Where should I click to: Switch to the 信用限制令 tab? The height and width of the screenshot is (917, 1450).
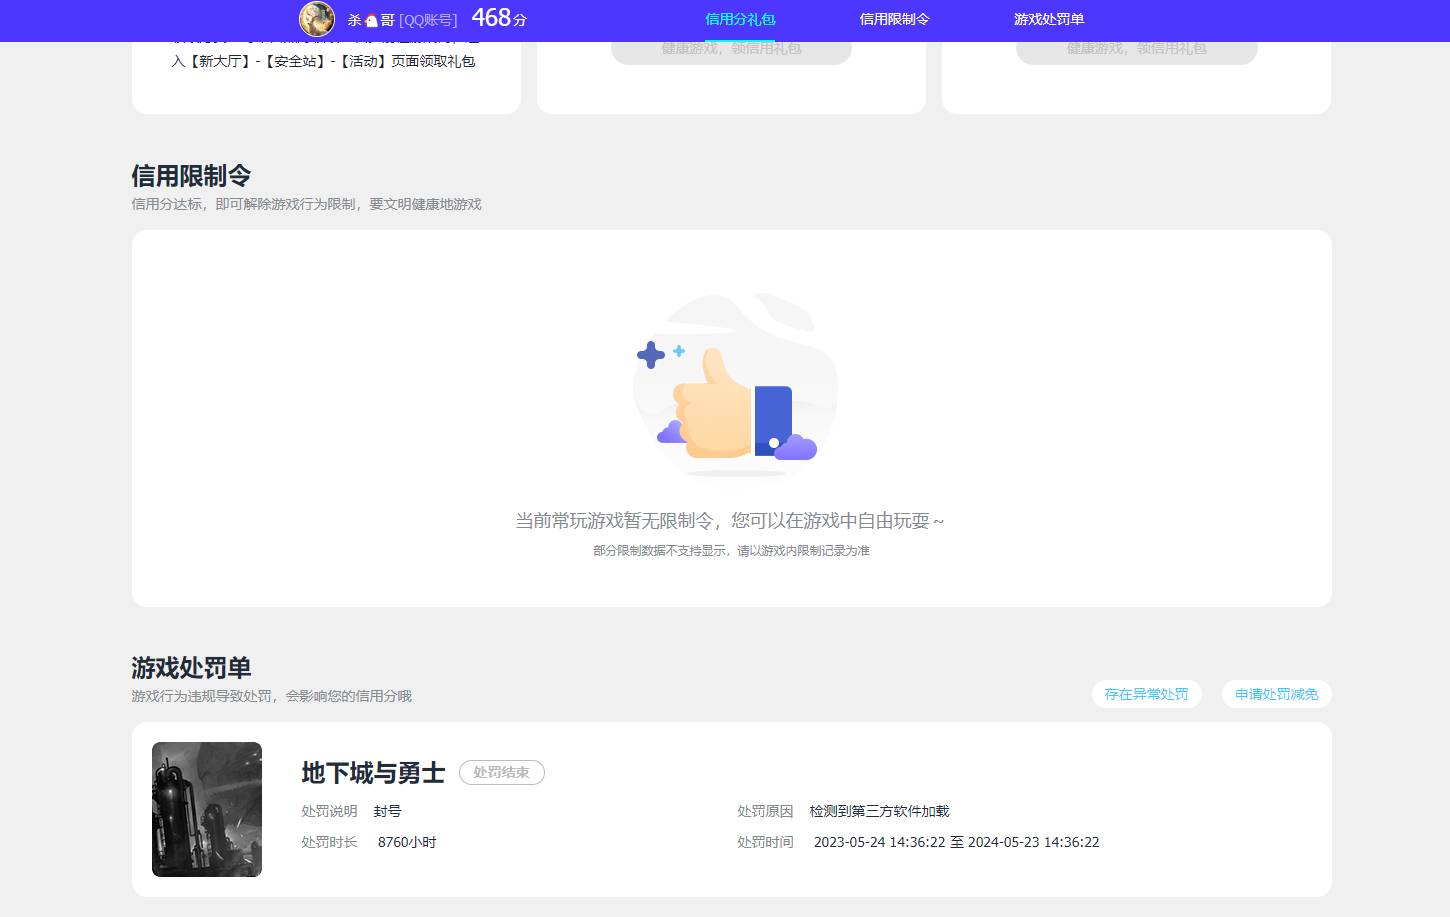pyautogui.click(x=895, y=19)
